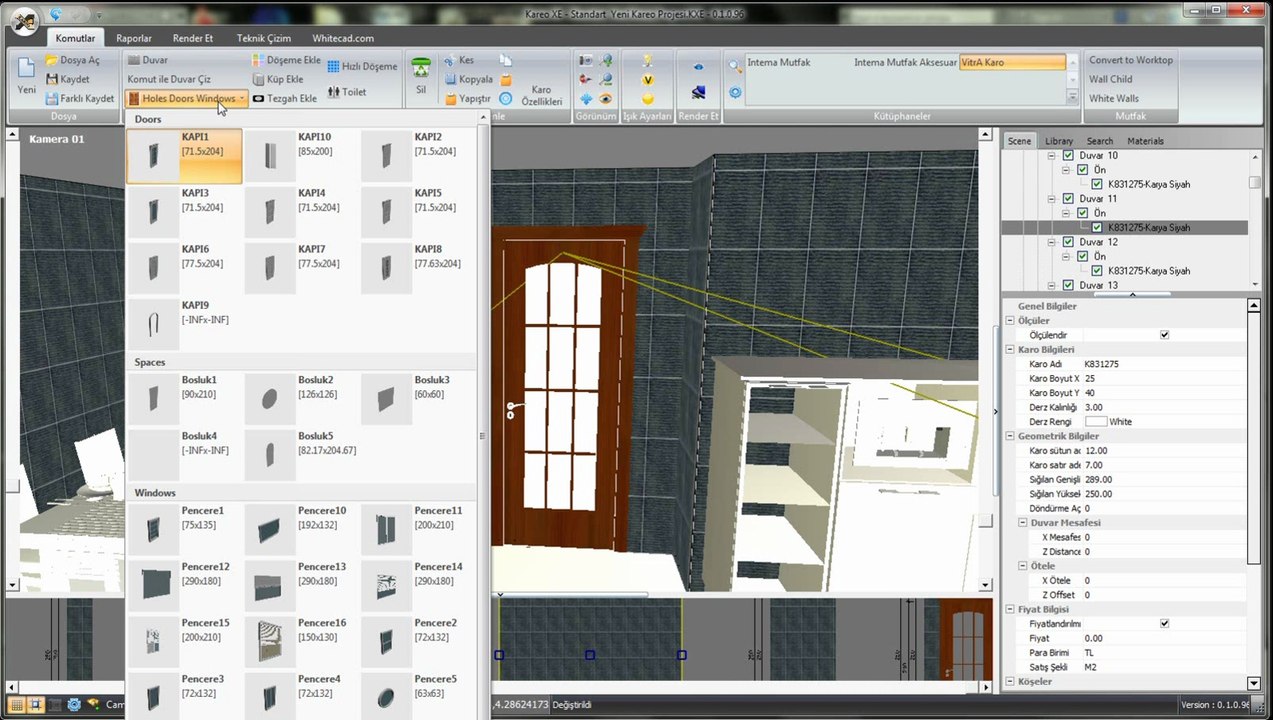The height and width of the screenshot is (720, 1273).
Task: Open the Karo Özellikleri tool
Action: (x=541, y=95)
